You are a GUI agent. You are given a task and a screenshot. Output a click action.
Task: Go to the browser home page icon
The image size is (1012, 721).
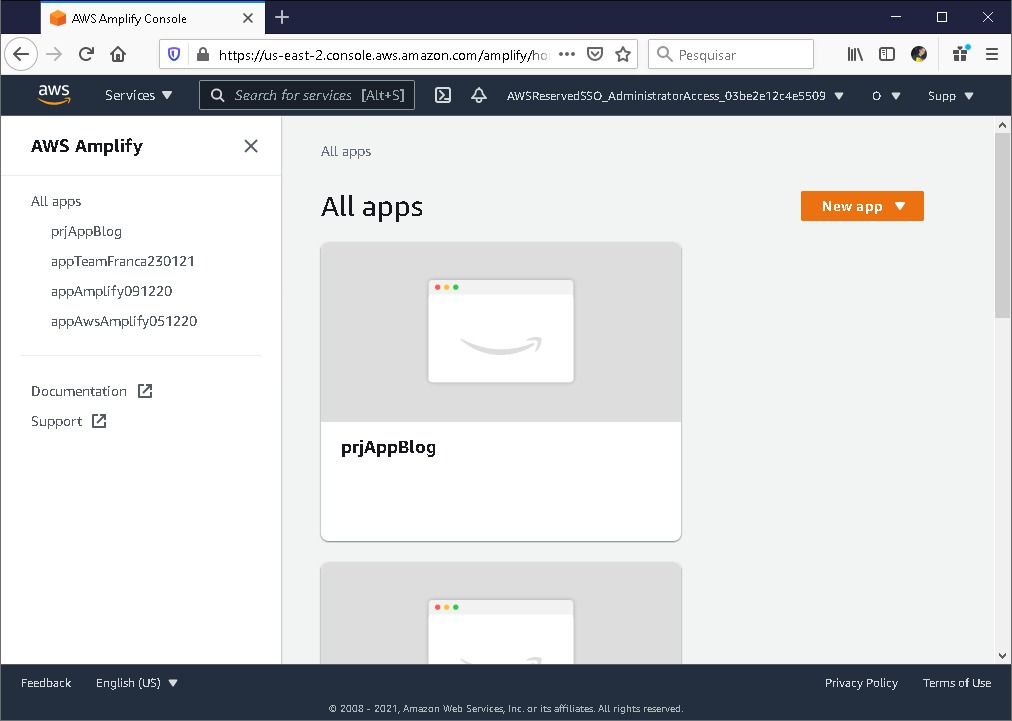point(118,54)
